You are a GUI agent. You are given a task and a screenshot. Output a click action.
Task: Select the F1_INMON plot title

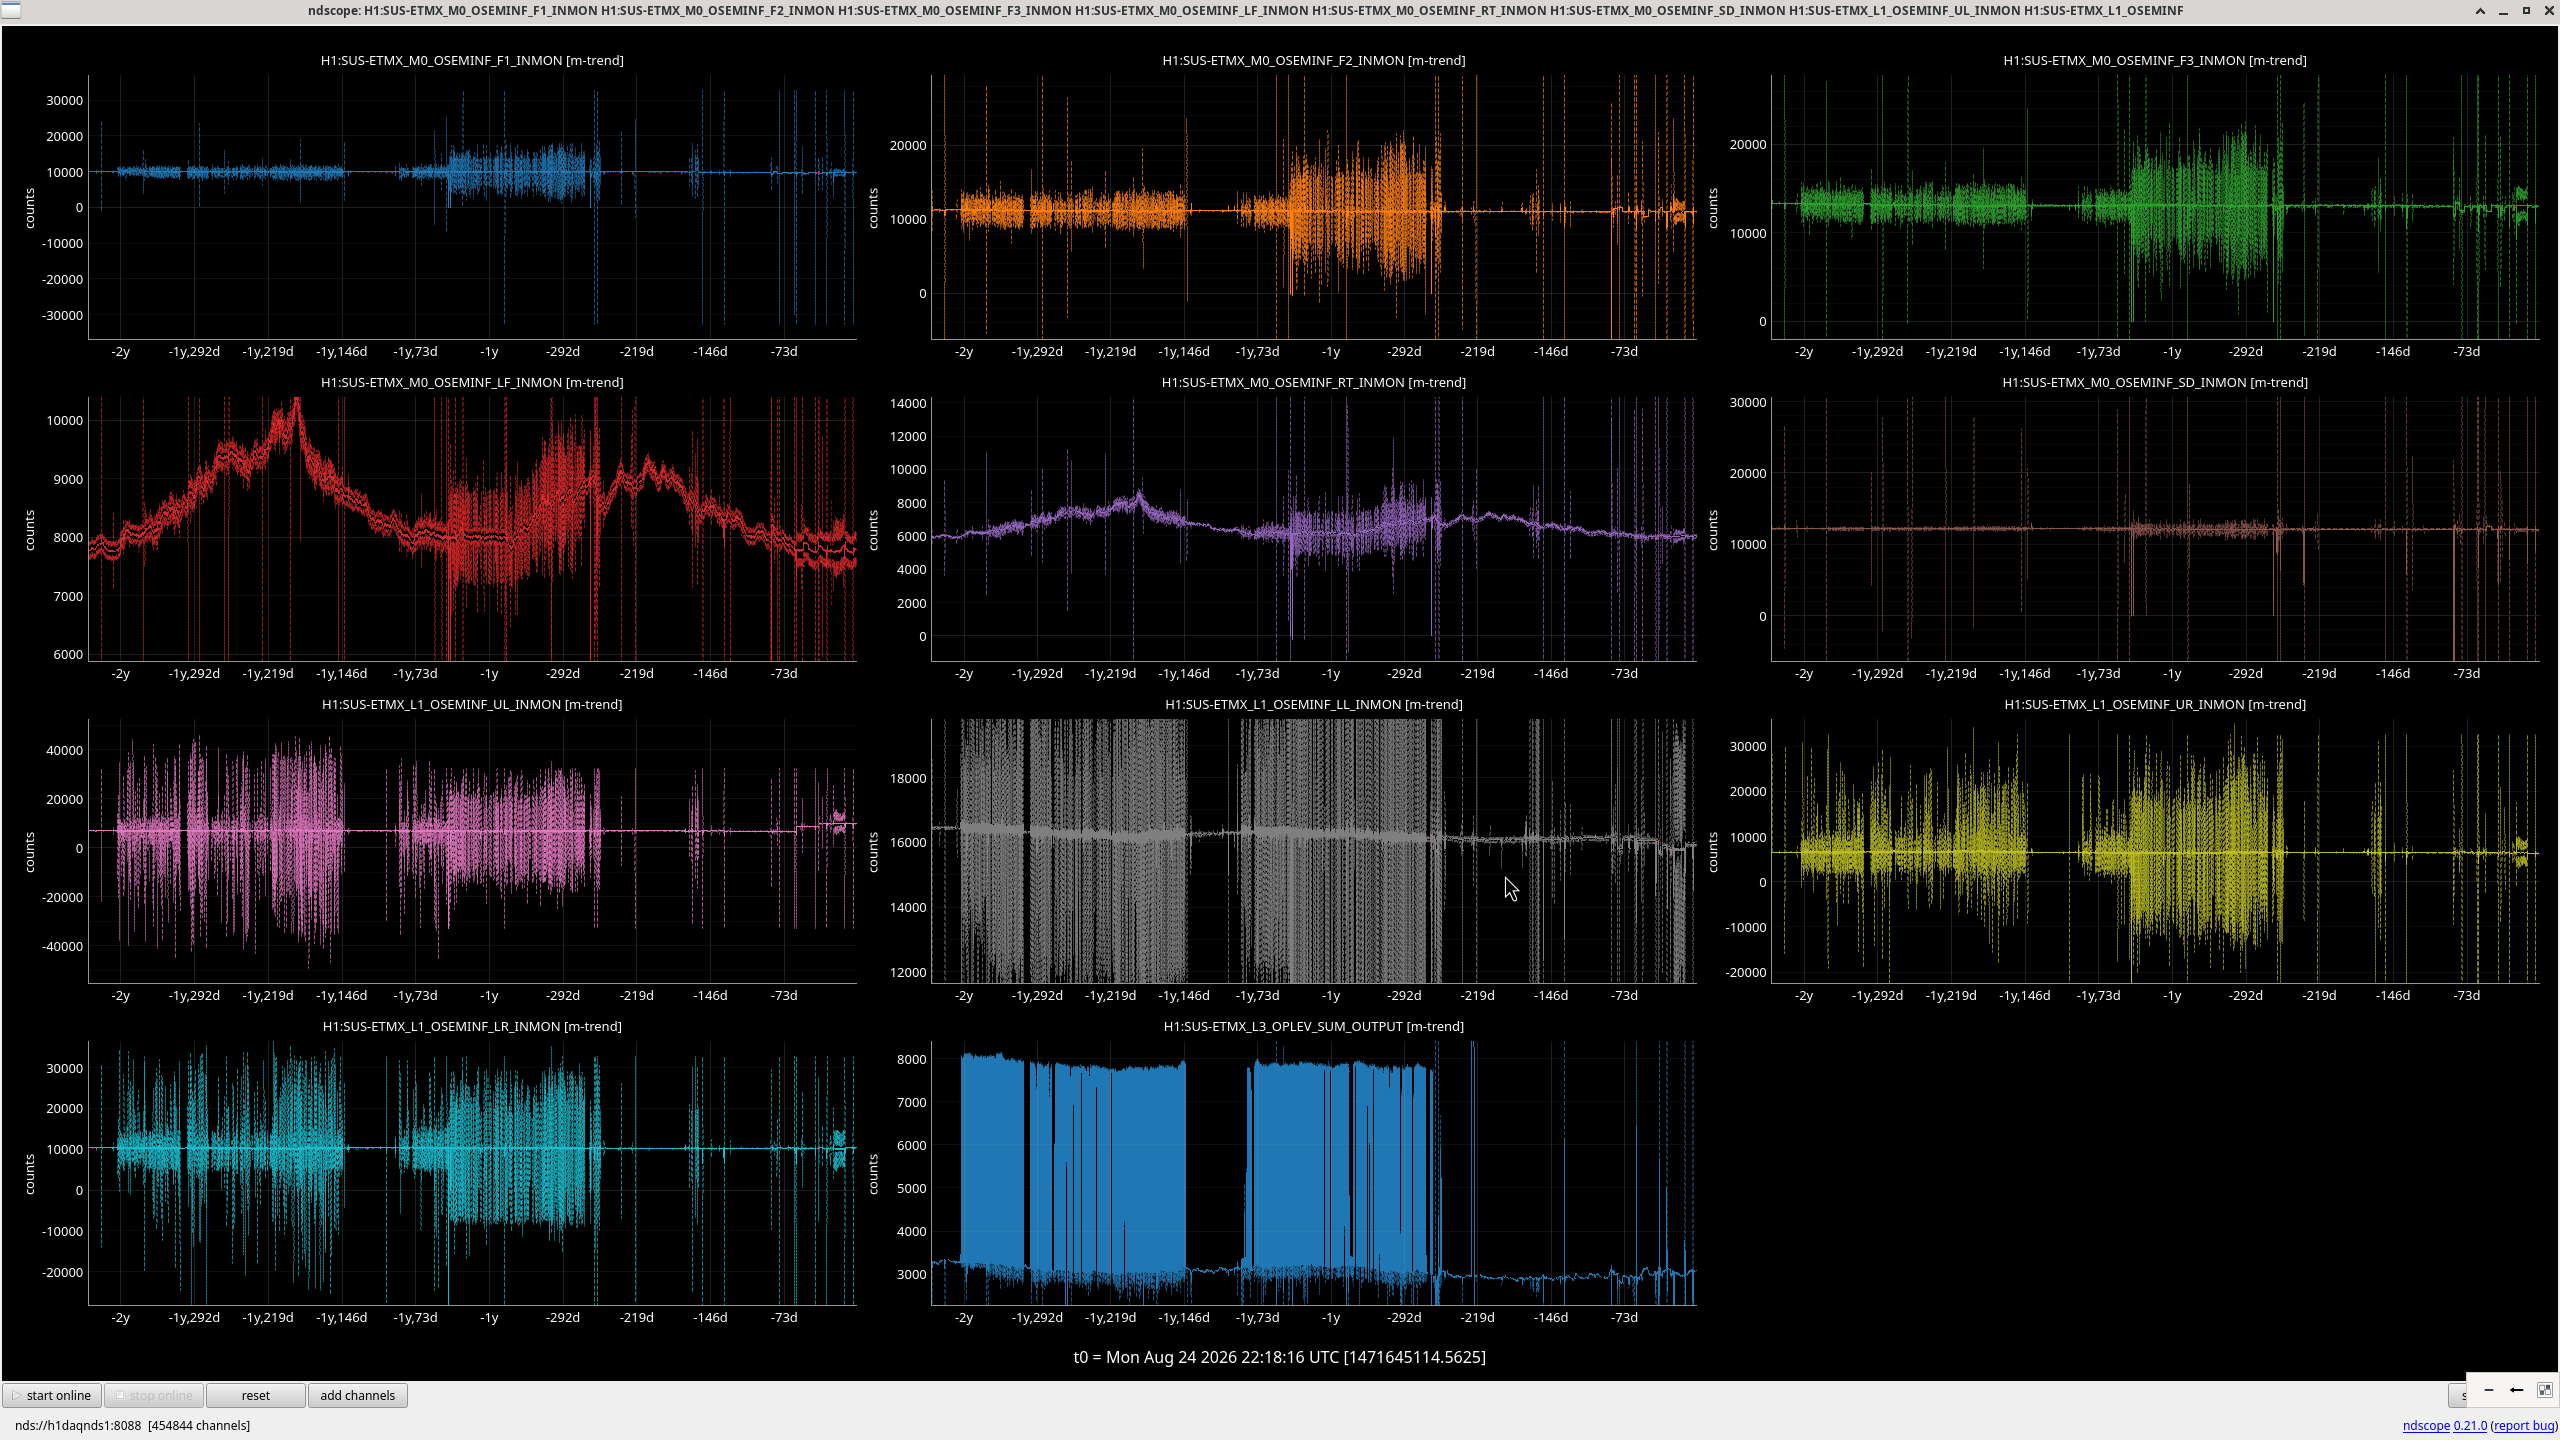tap(472, 60)
